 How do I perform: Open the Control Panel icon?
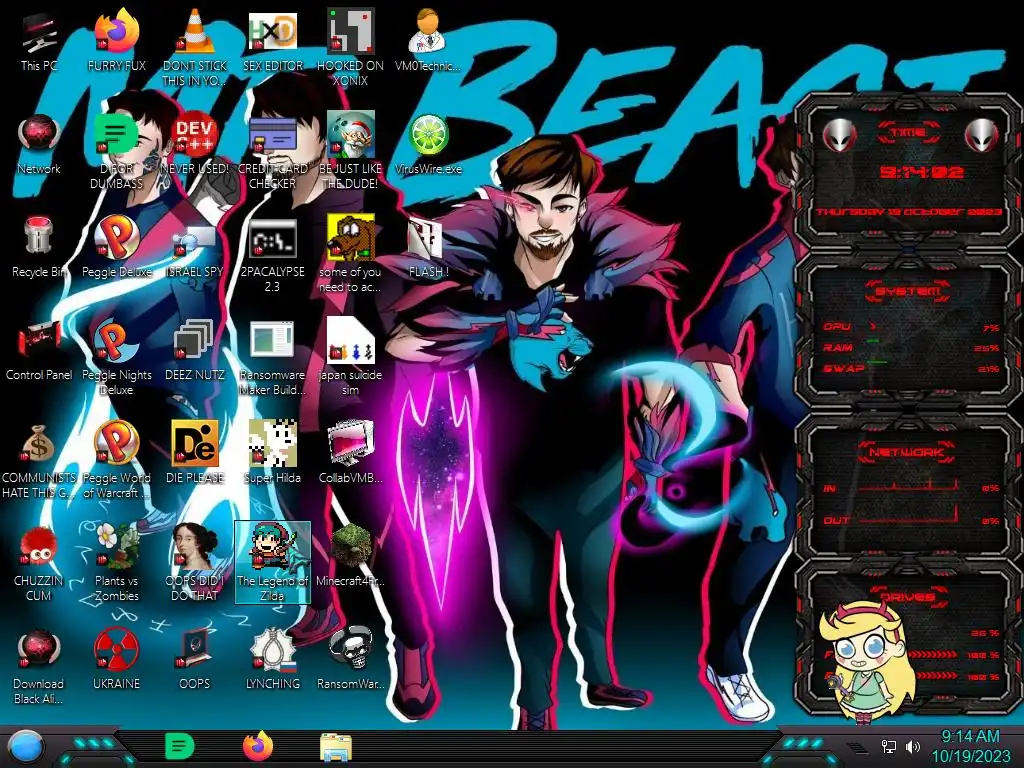(39, 349)
